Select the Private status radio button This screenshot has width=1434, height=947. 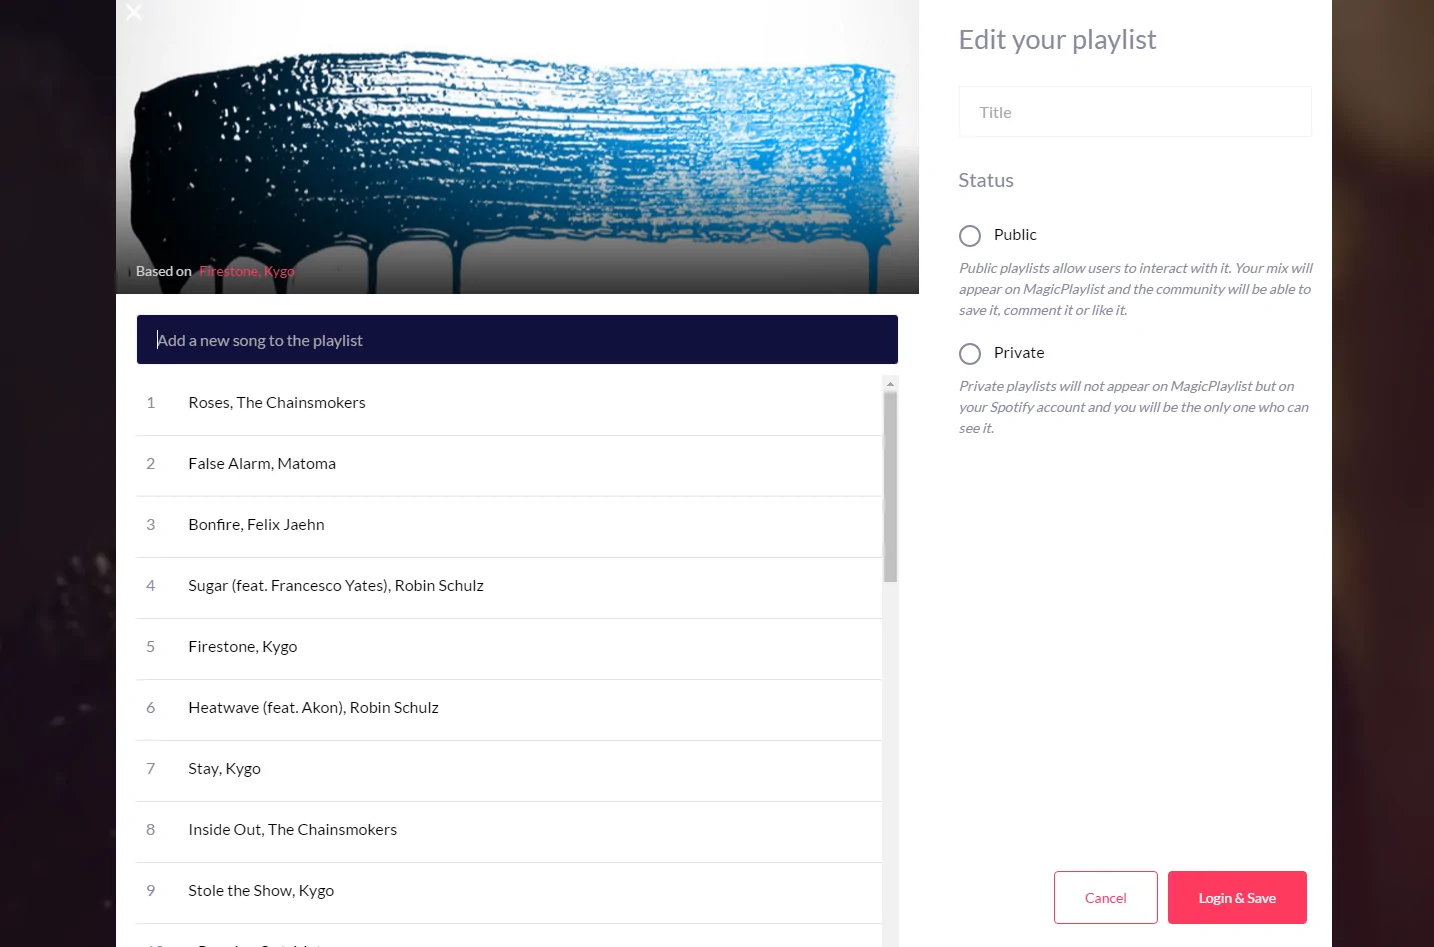coord(970,354)
